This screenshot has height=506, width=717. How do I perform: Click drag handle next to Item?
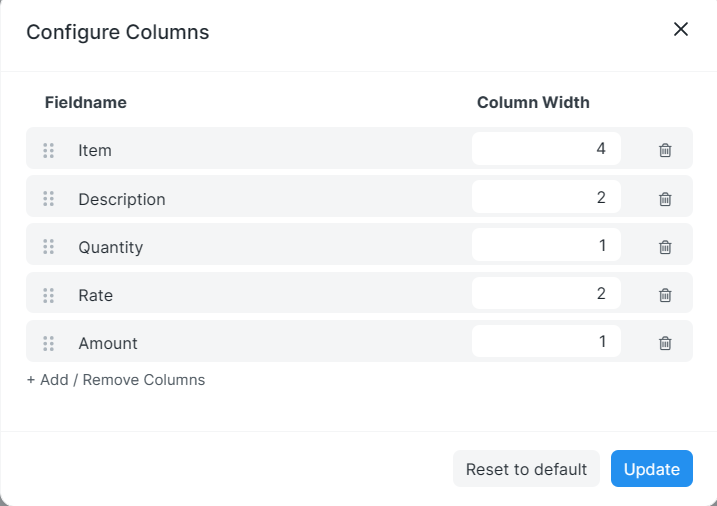(x=48, y=150)
